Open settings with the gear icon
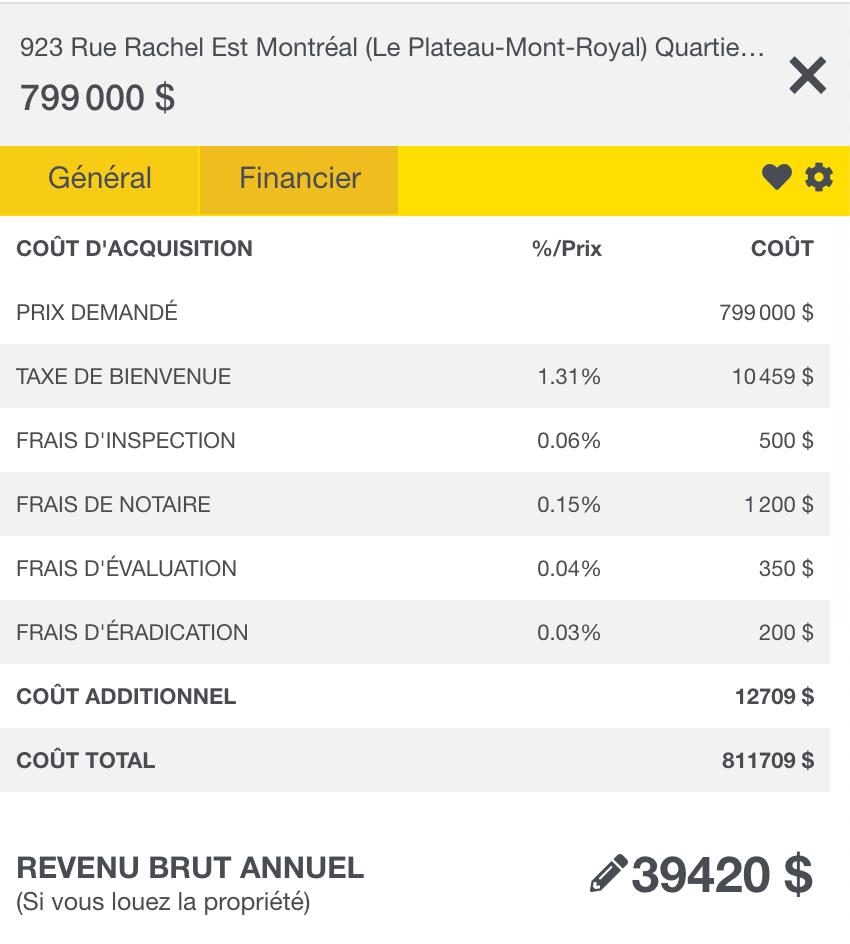The width and height of the screenshot is (850, 944). coord(819,178)
